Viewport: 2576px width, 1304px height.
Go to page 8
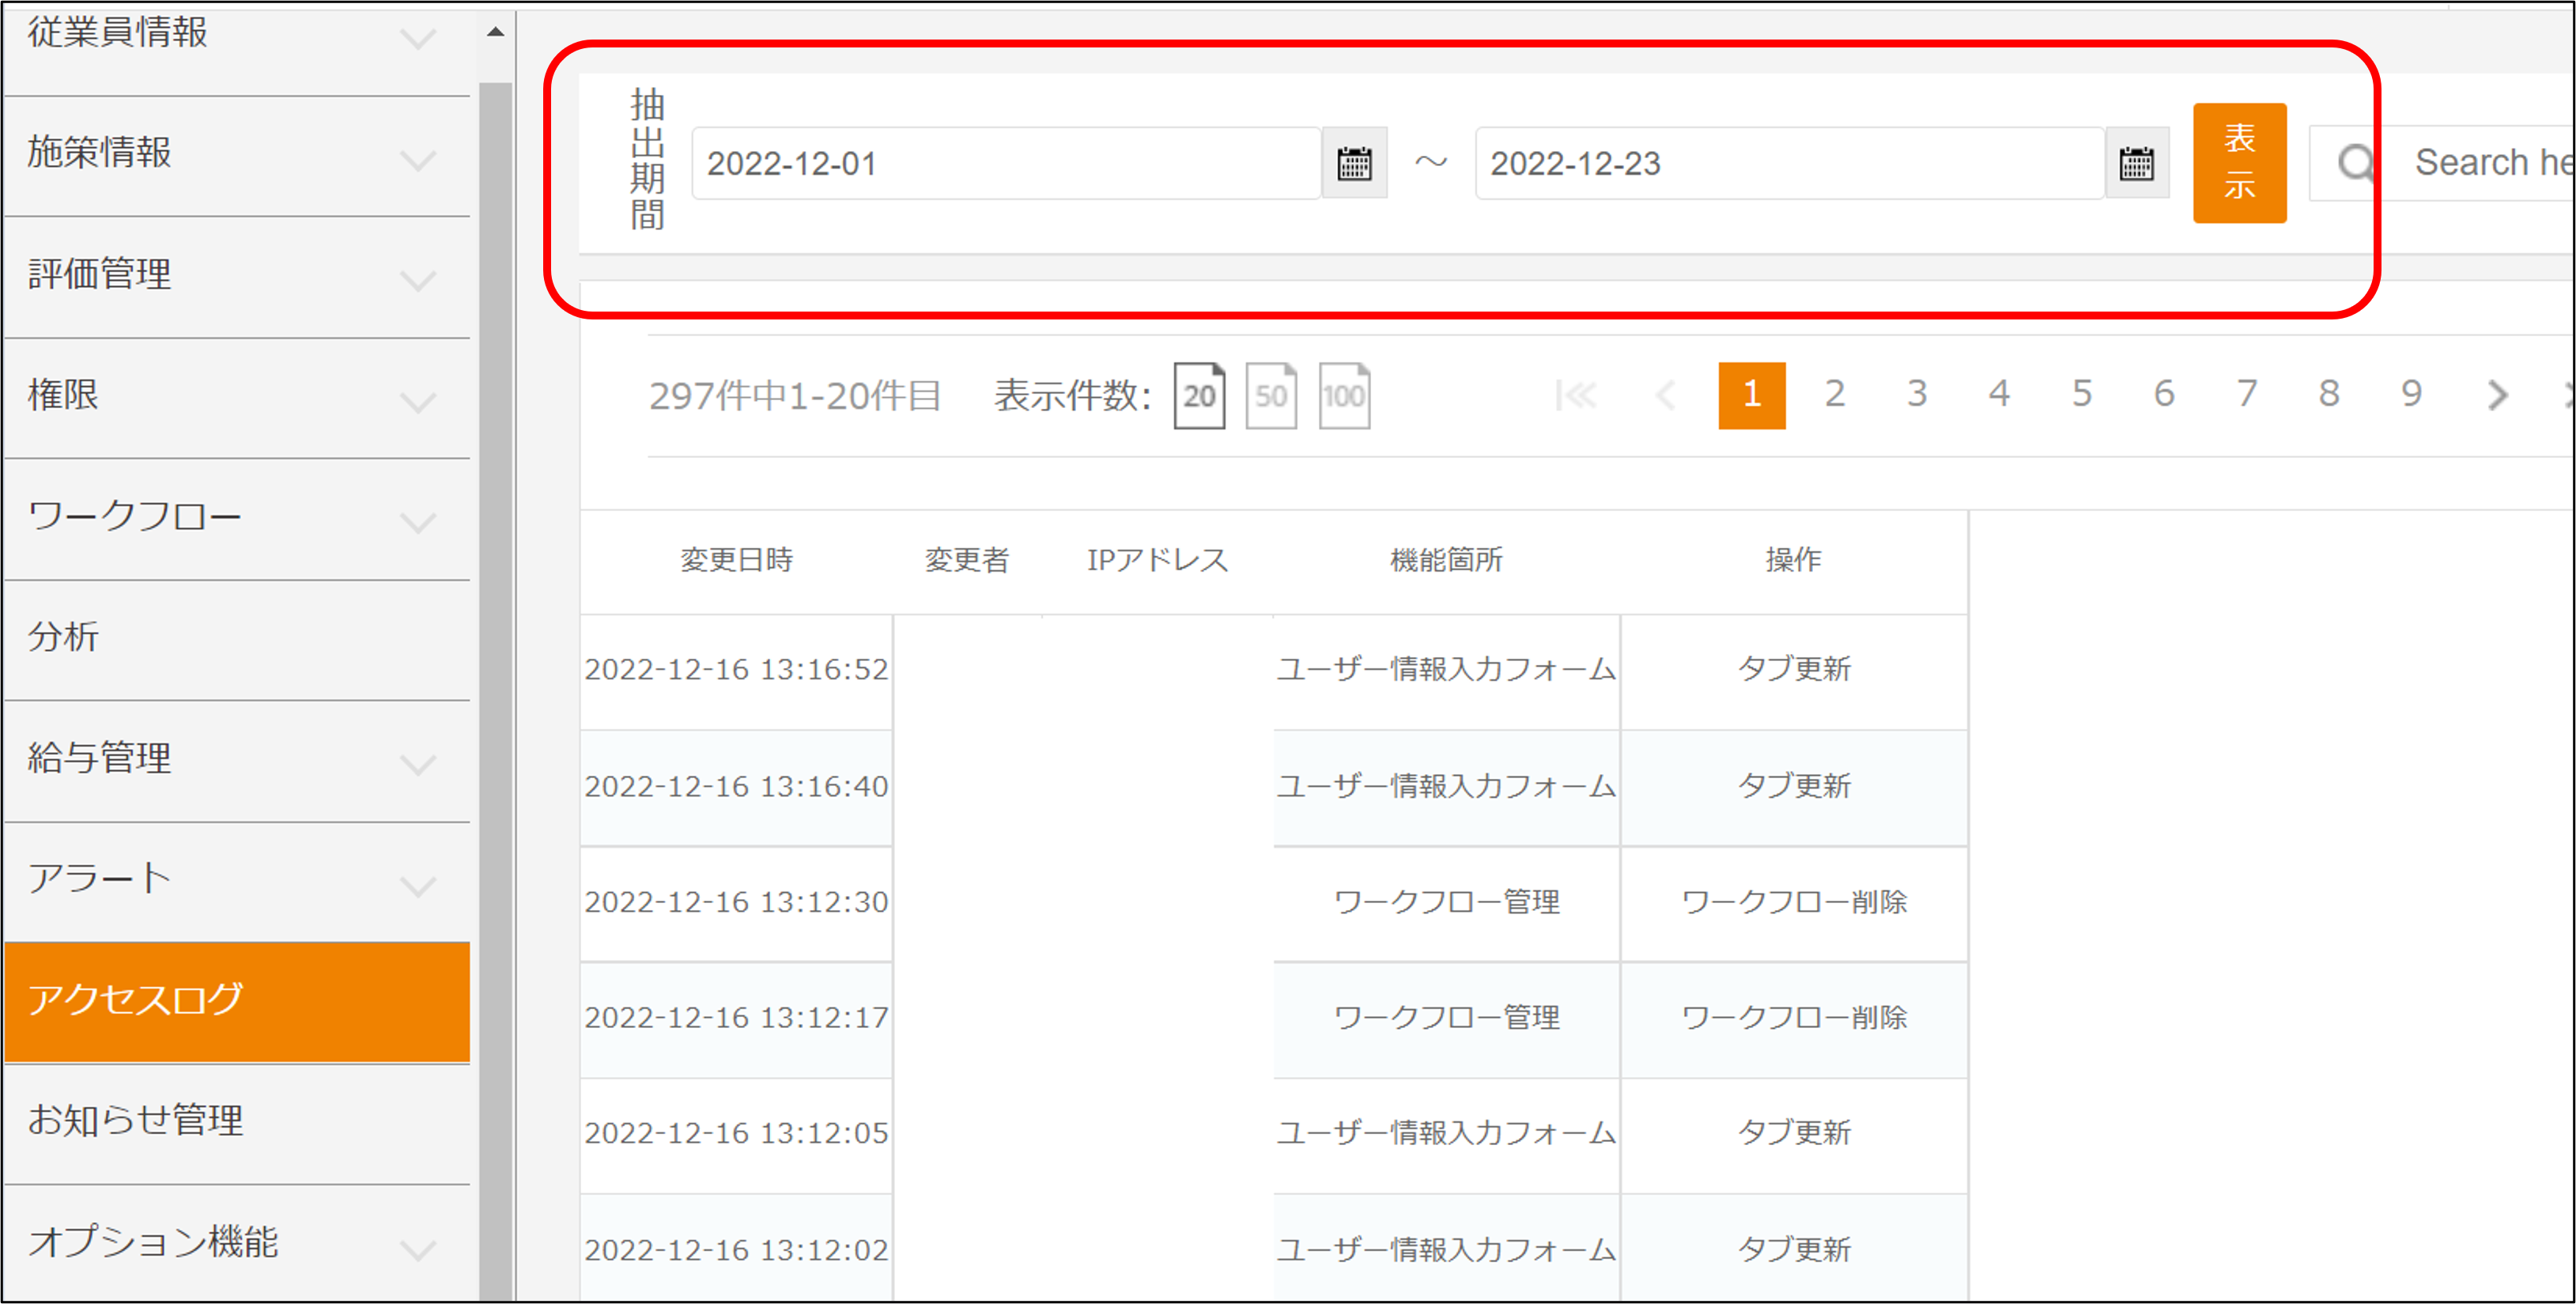2329,394
